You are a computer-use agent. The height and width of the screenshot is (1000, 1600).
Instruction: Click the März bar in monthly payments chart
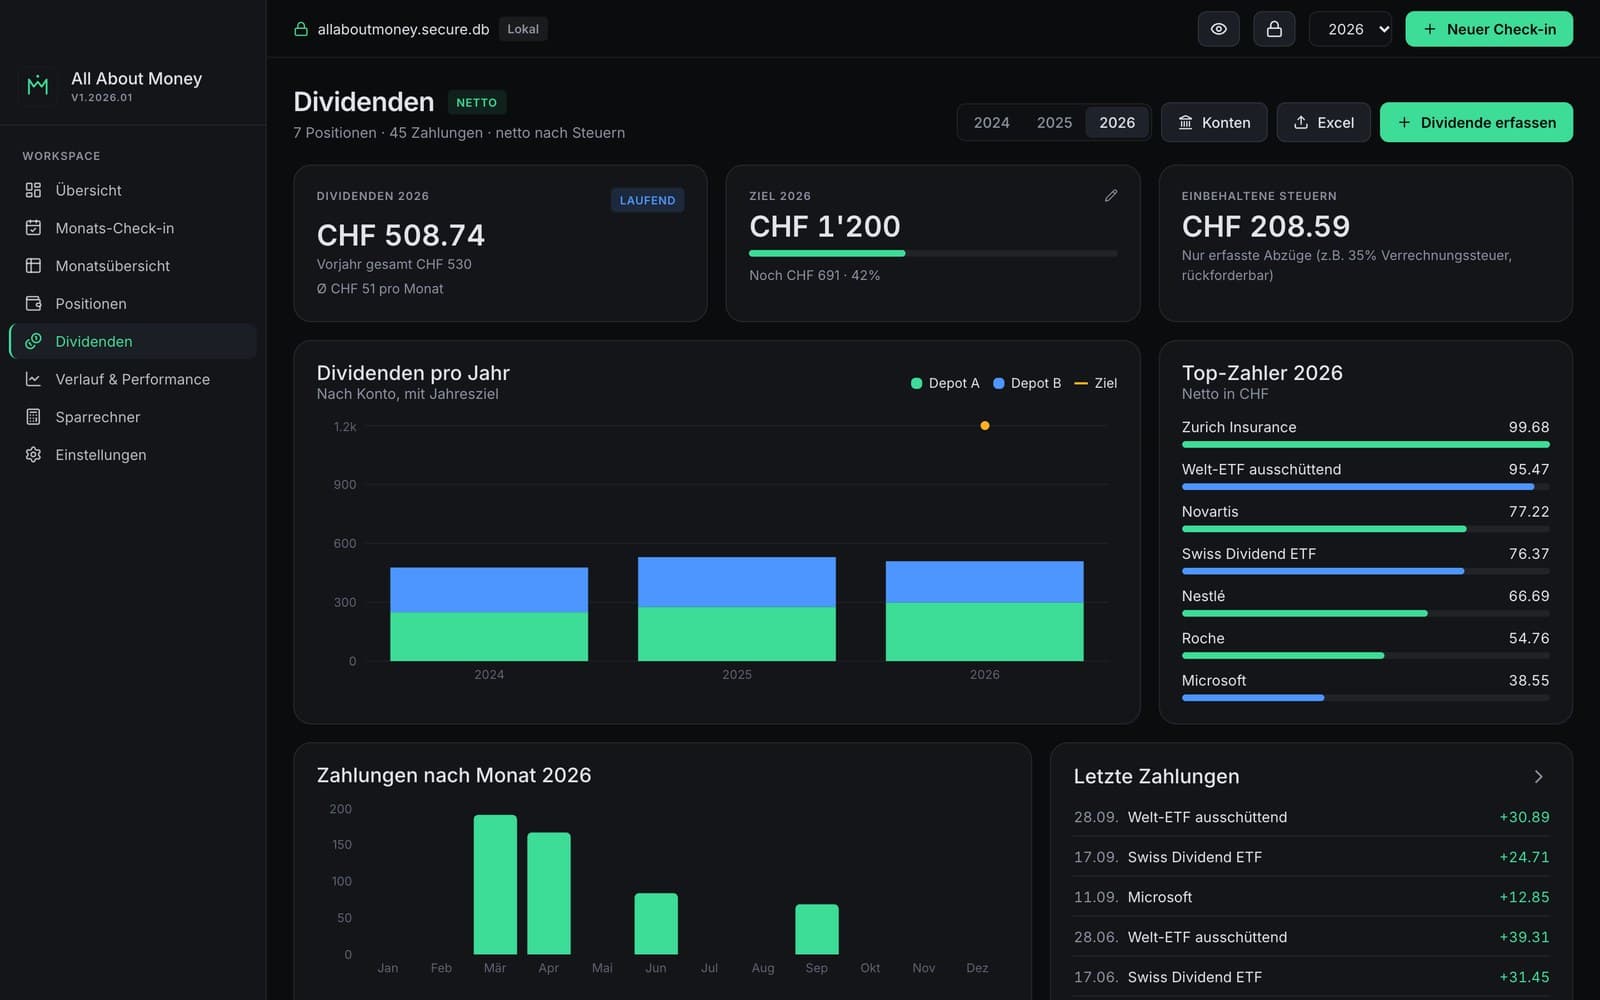[x=495, y=885]
